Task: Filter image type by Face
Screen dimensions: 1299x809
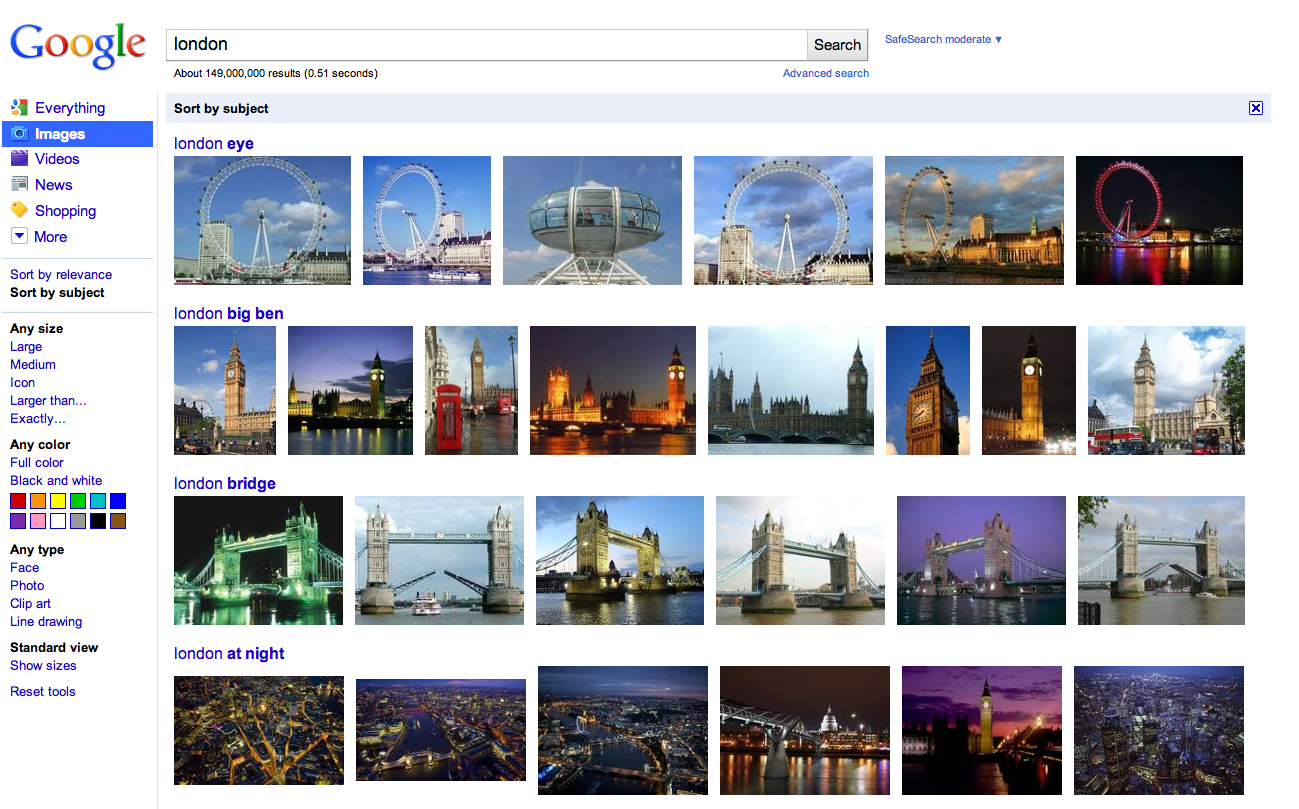Action: pyautogui.click(x=25, y=568)
